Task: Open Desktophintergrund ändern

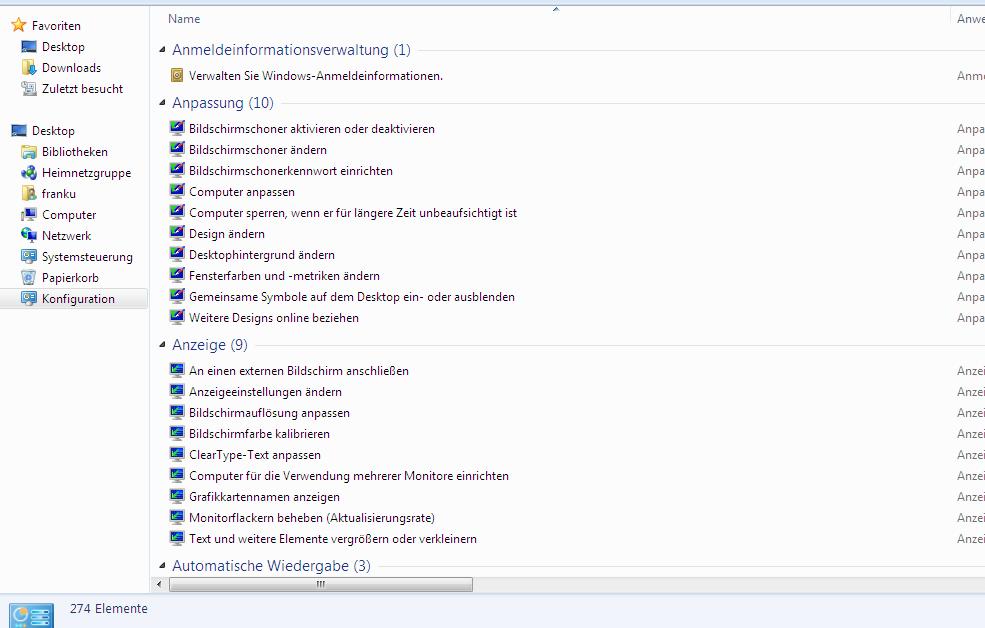Action: coord(262,255)
